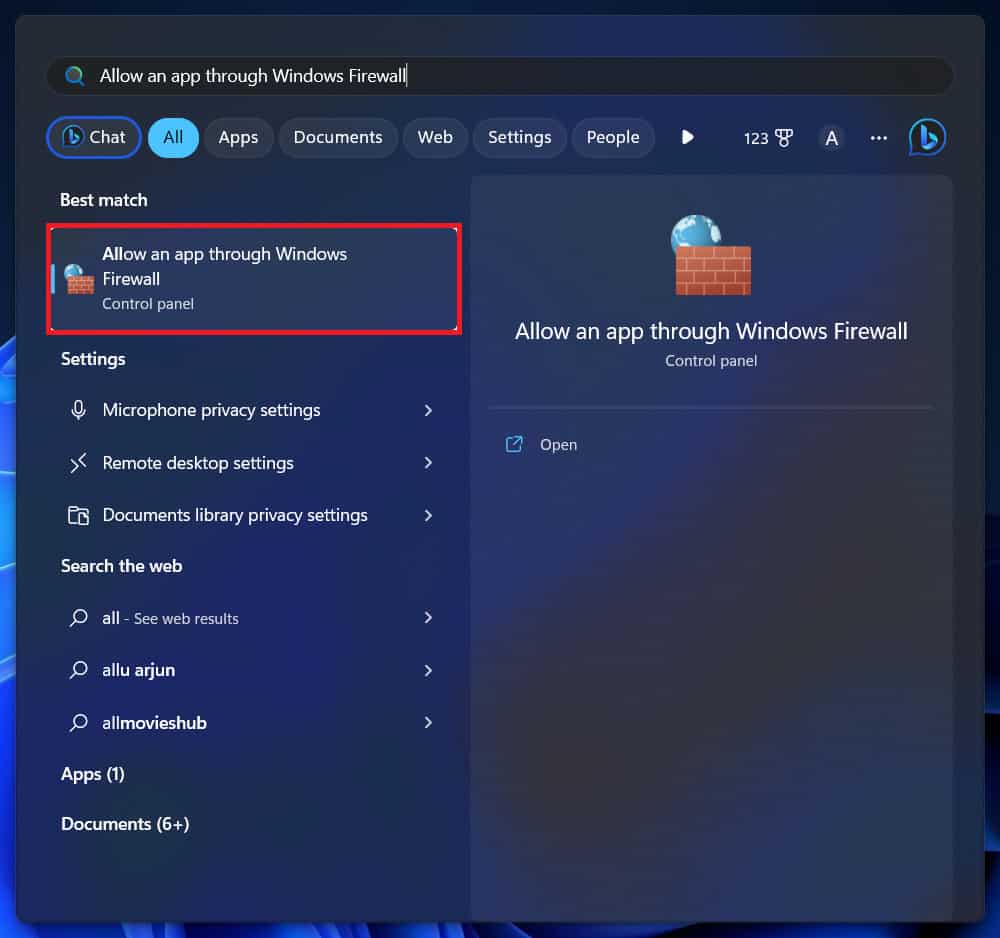Click the Documents library folder icon
1000x938 pixels.
coord(78,515)
